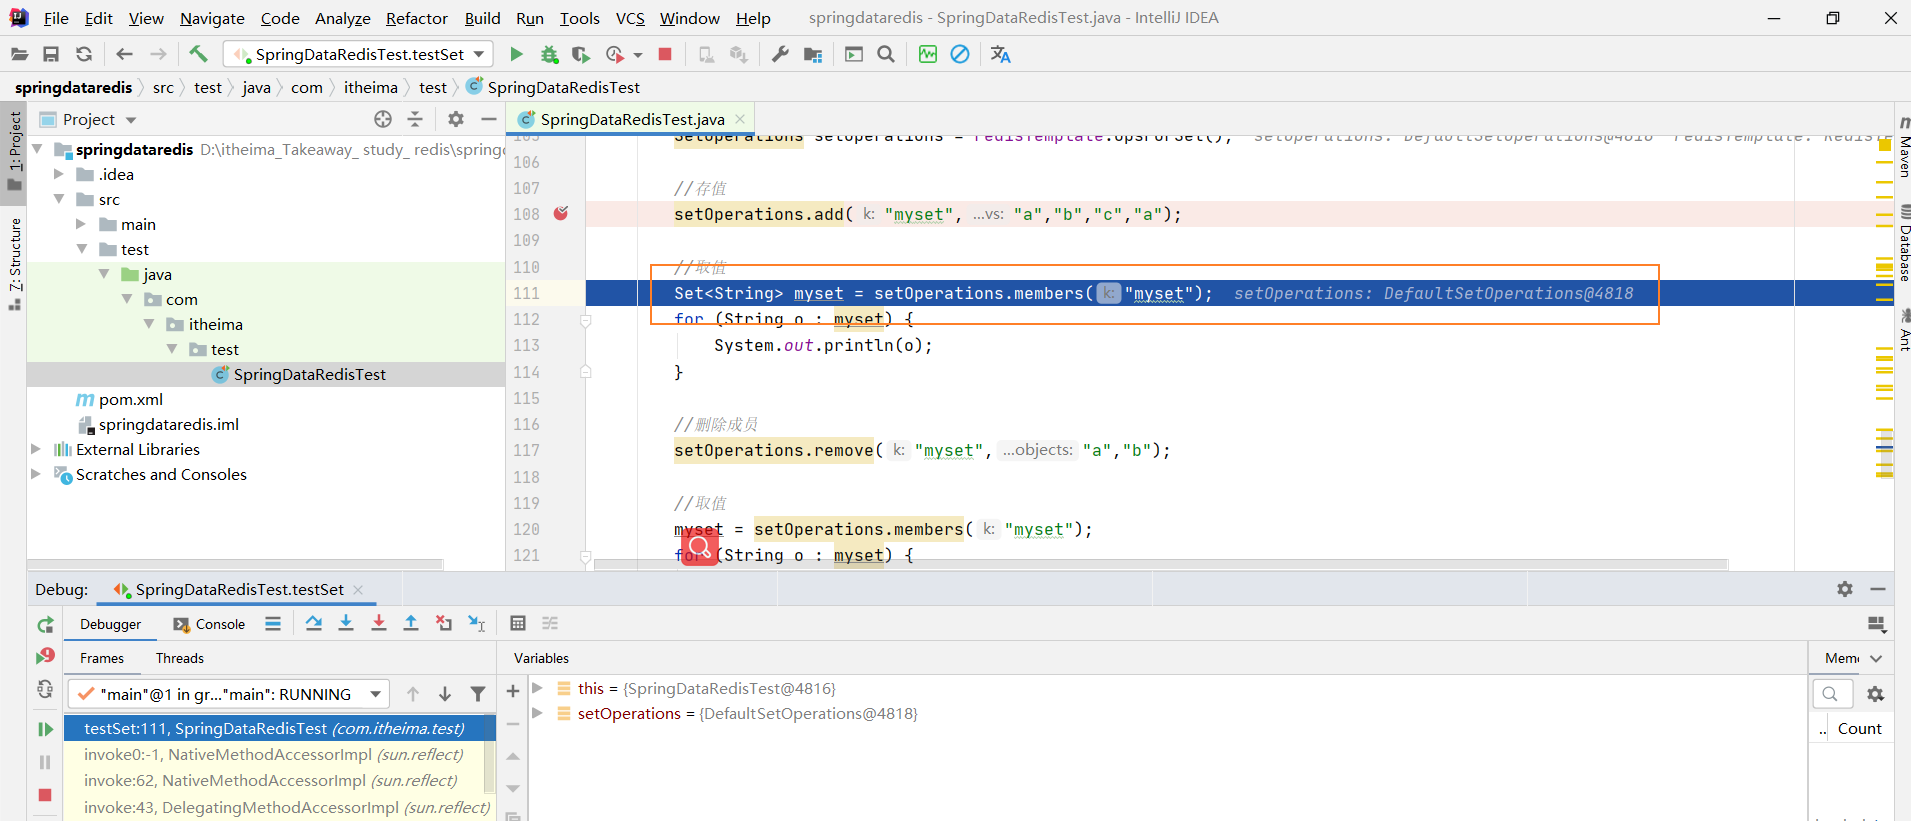The height and width of the screenshot is (821, 1911).
Task: Switch to the Console tab
Action: 209,624
